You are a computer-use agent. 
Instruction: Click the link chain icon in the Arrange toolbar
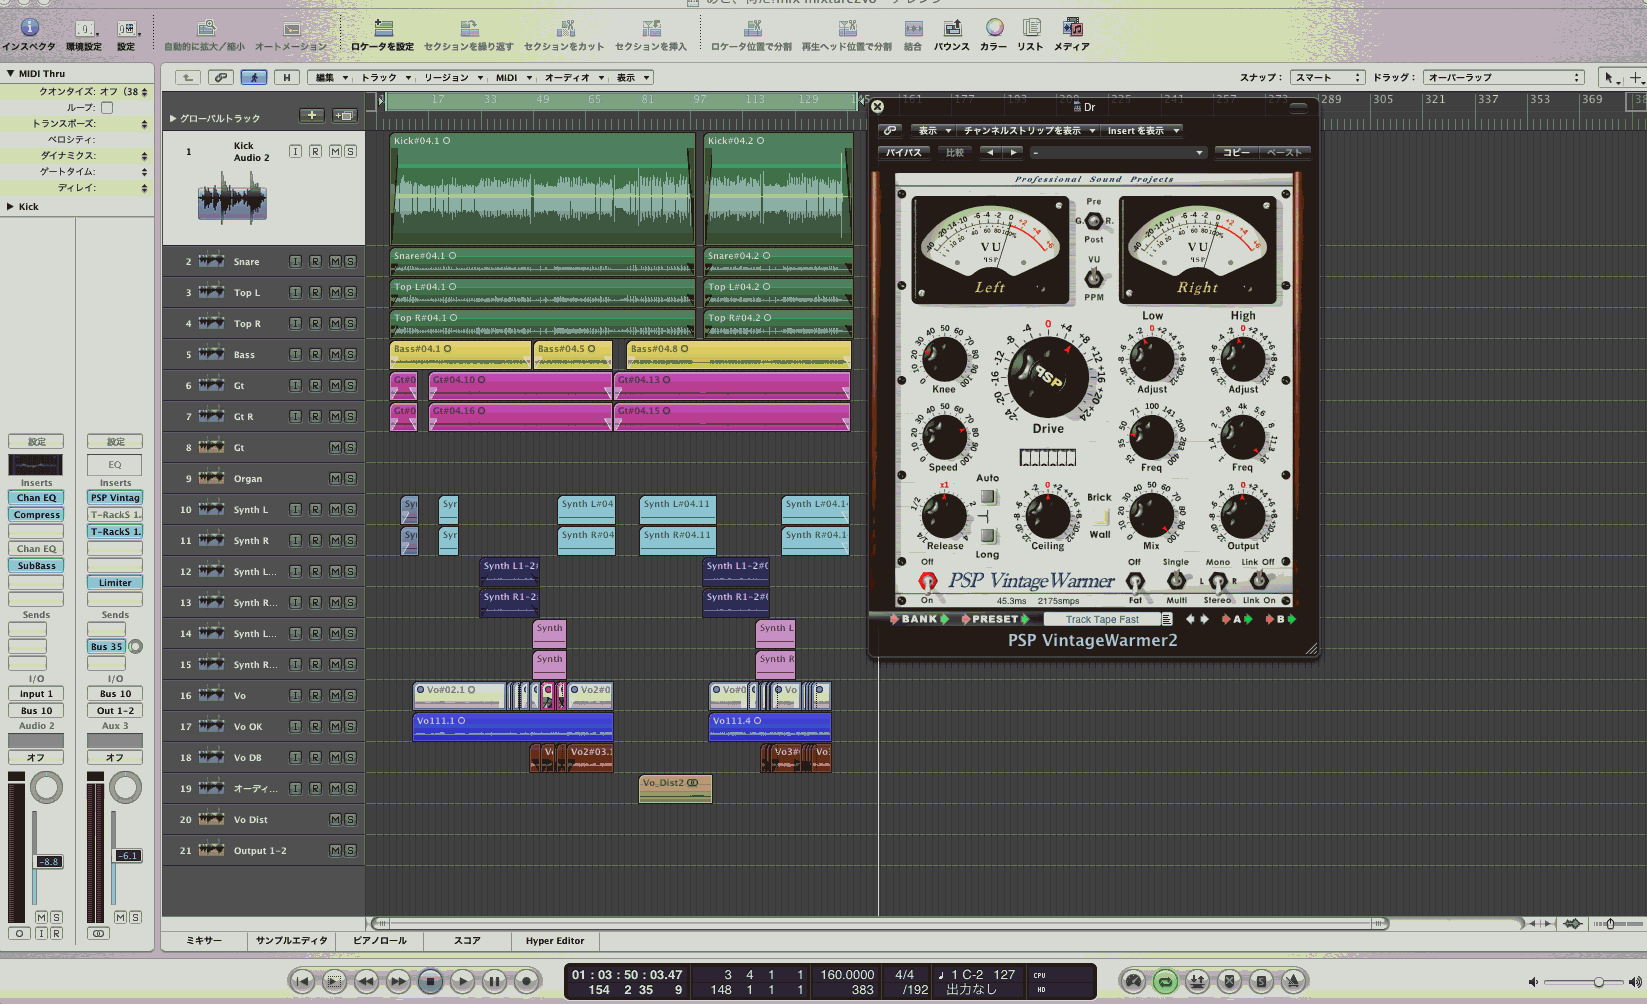pos(221,77)
